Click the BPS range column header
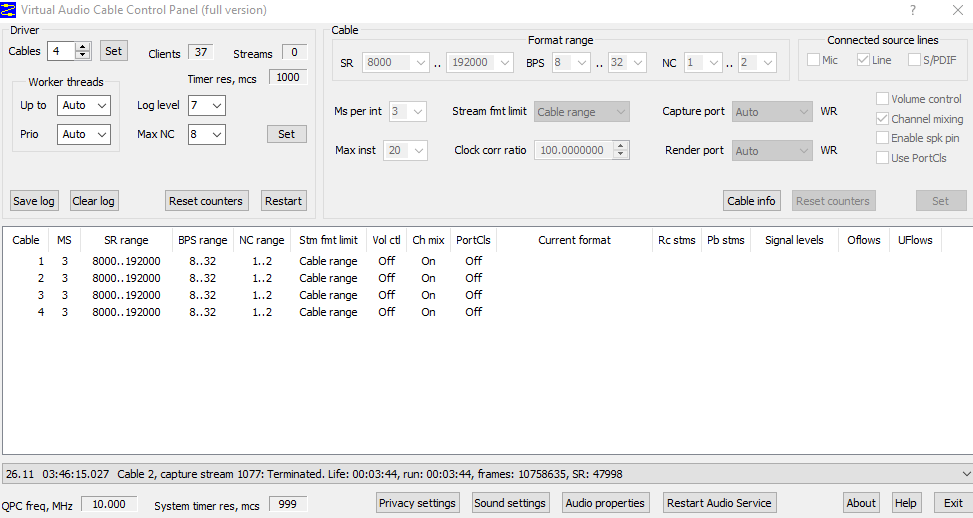973x518 pixels. (203, 240)
